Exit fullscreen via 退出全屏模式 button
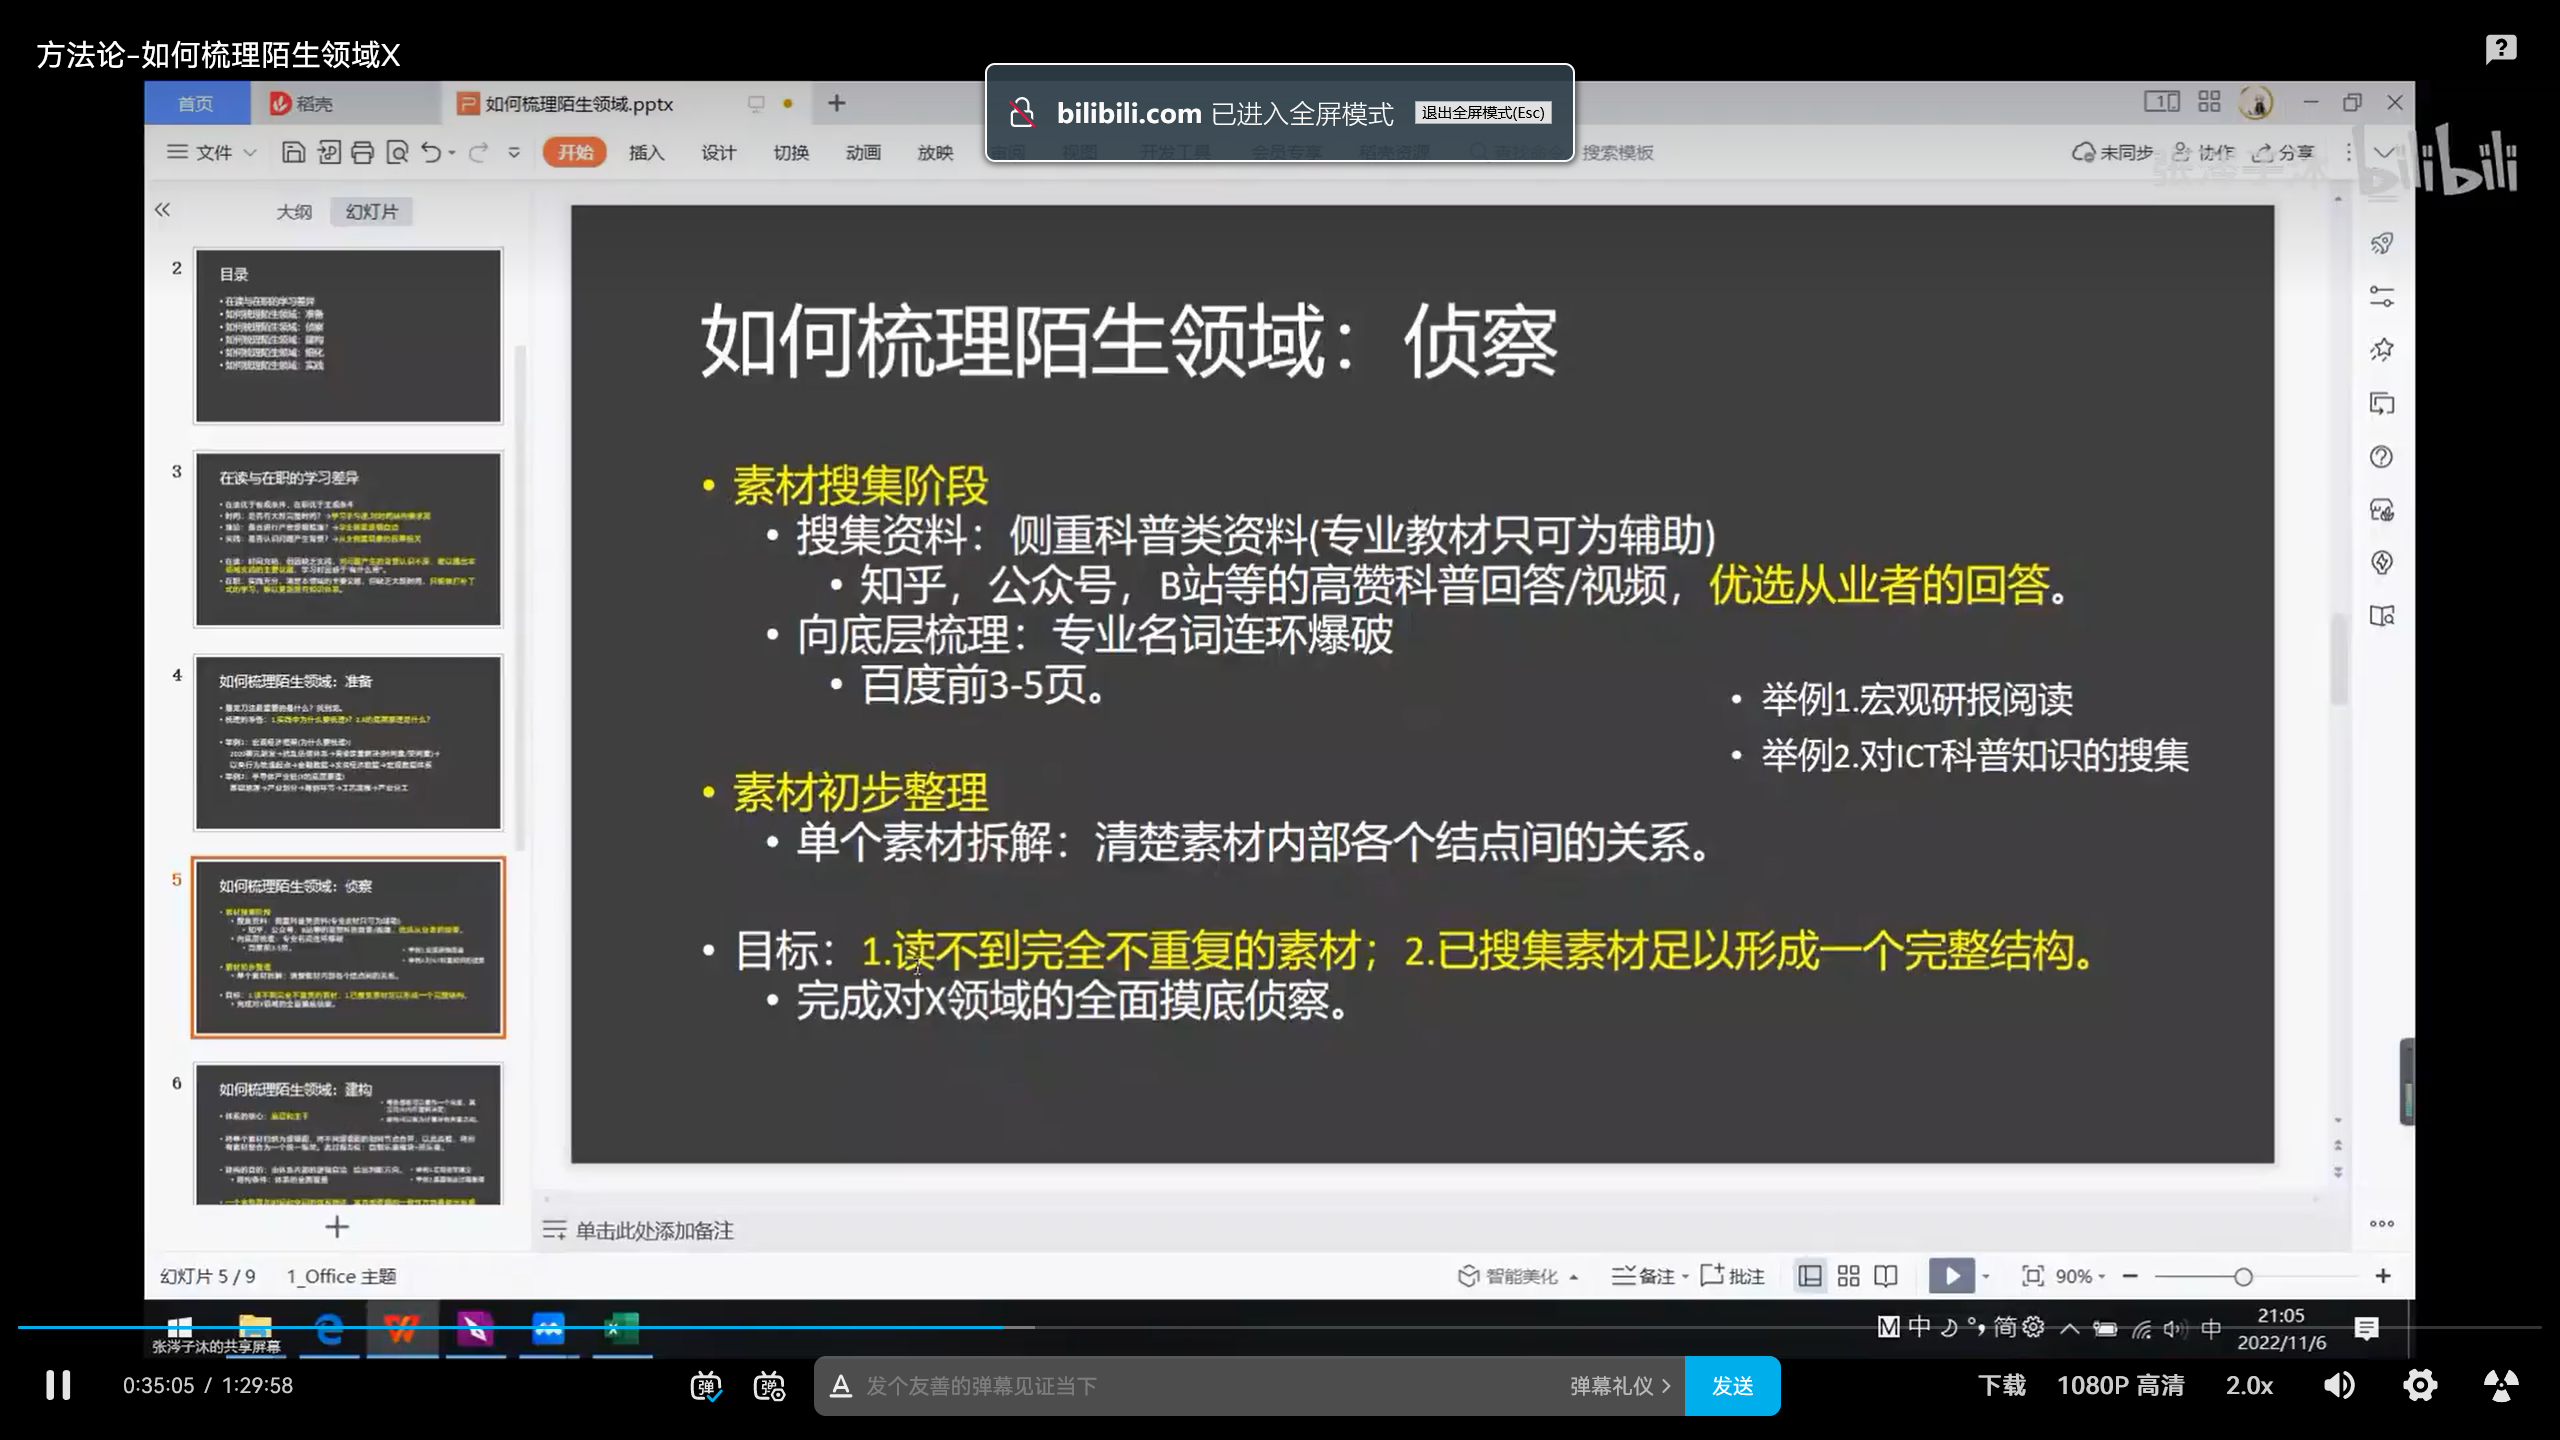Screen dimensions: 2560x1440 point(1482,113)
